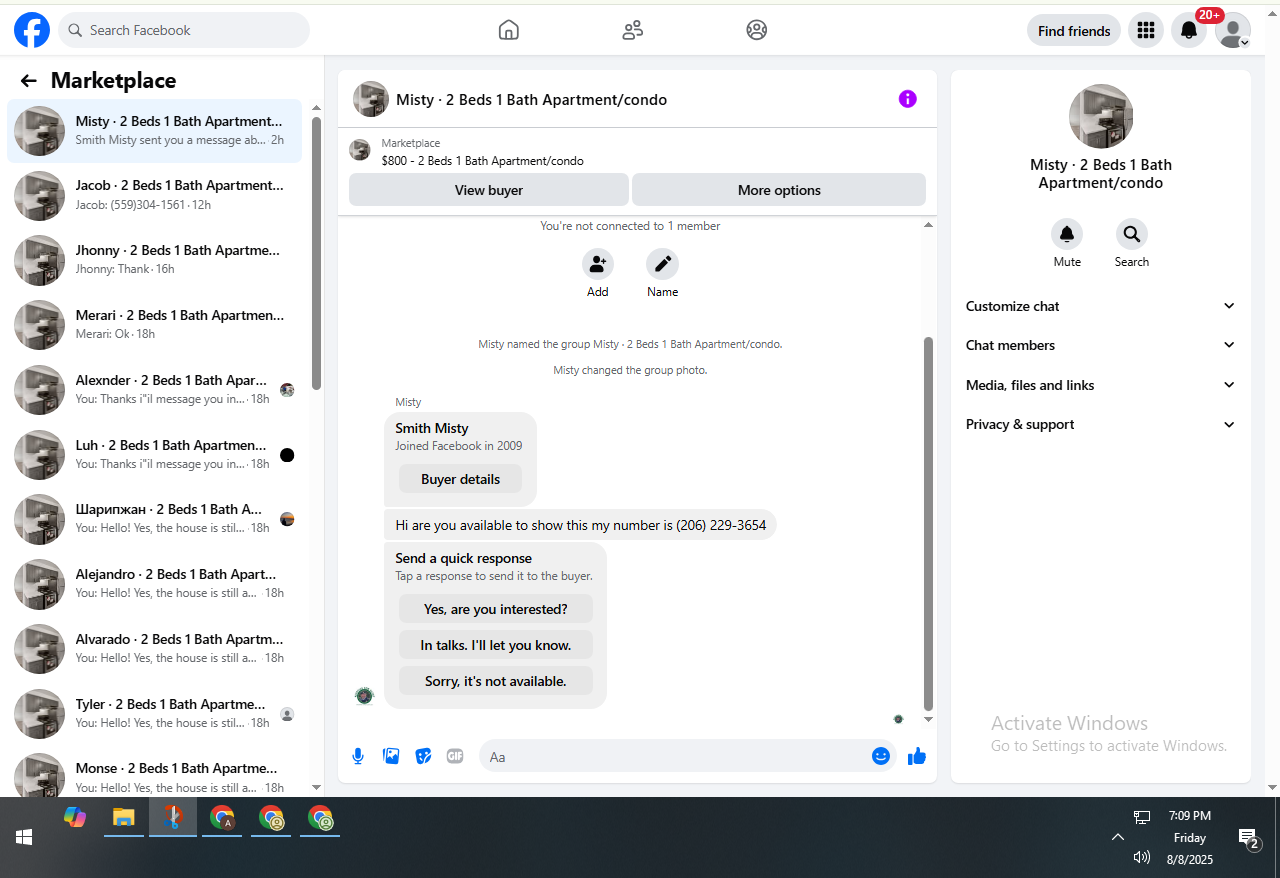Expand the Customize chat section

pyautogui.click(x=1100, y=306)
